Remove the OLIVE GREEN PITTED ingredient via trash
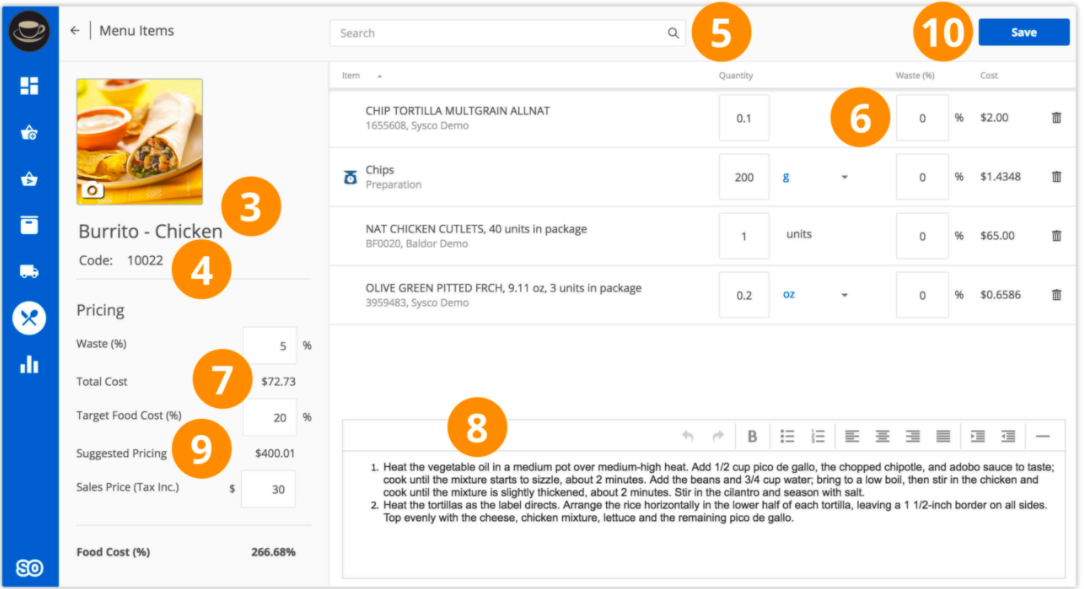 click(x=1056, y=295)
